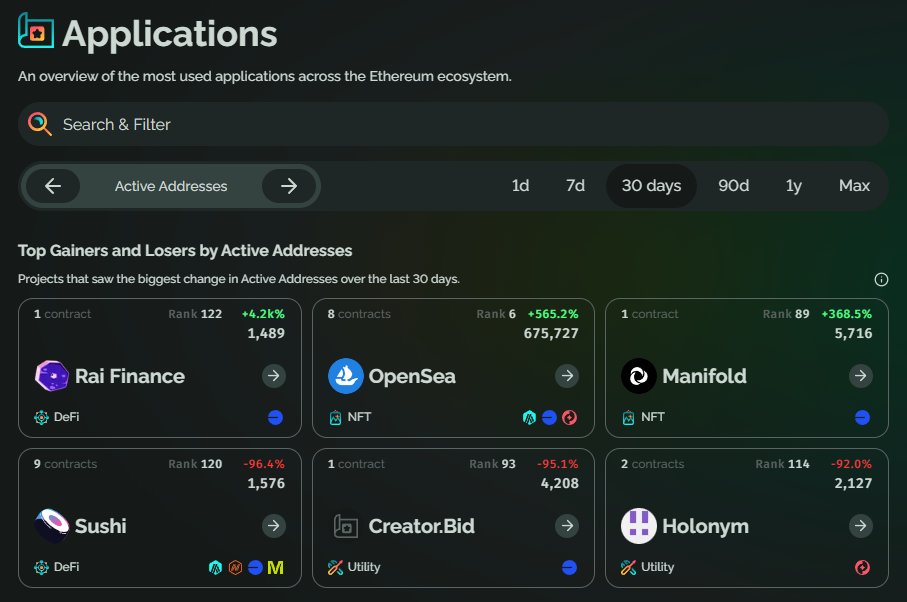Click the 8 contracts label on OpenSea card
The image size is (907, 602).
(x=359, y=314)
